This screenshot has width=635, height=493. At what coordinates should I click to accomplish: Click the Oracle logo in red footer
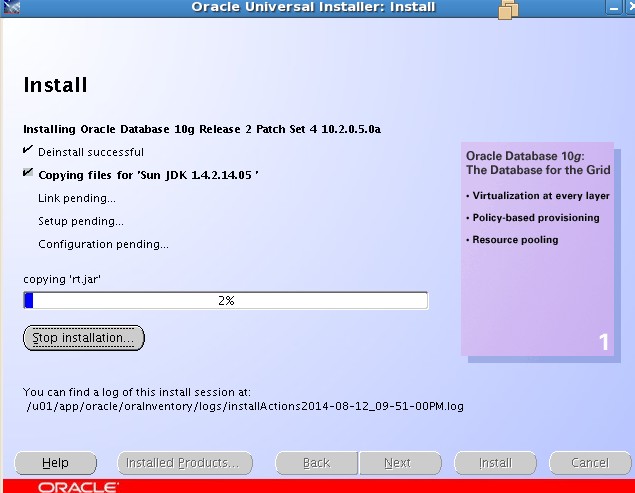click(x=79, y=487)
